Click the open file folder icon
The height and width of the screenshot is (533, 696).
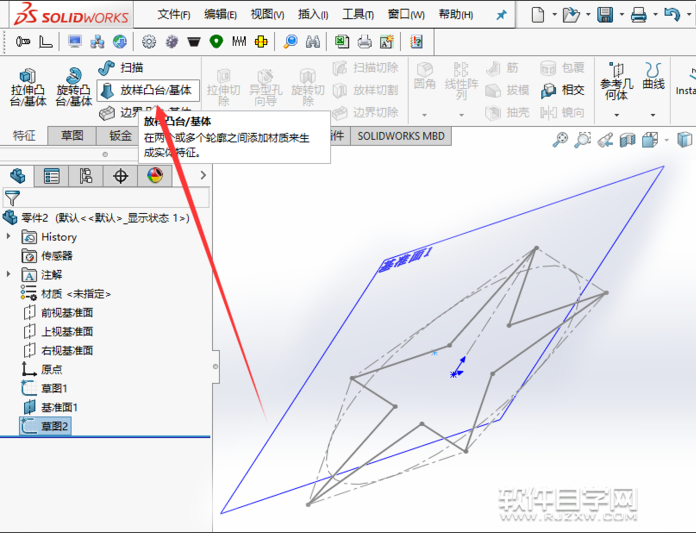click(571, 15)
